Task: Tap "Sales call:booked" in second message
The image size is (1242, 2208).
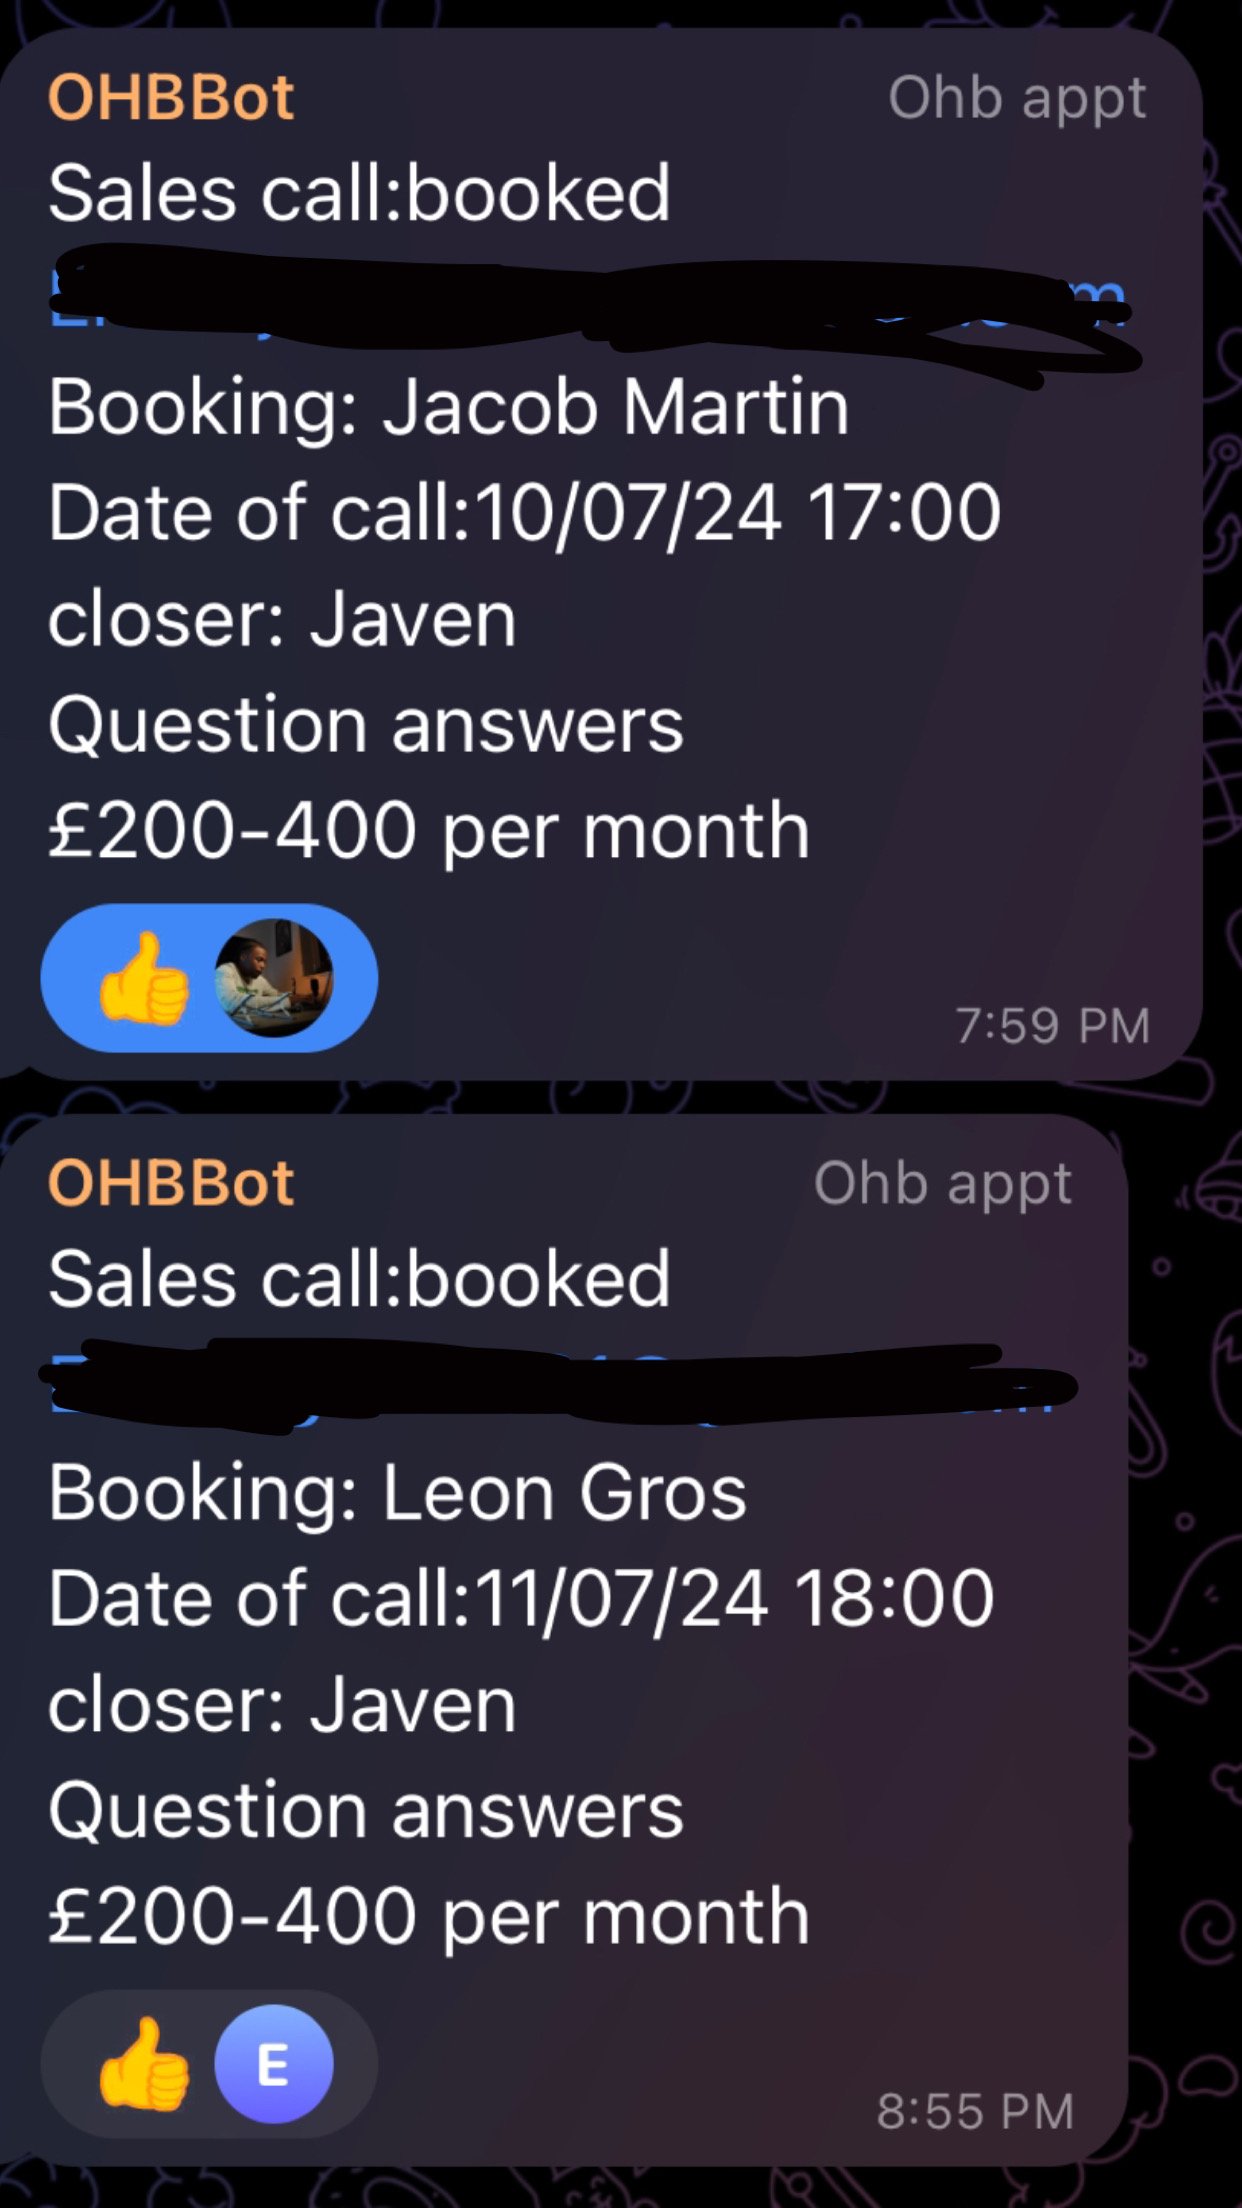Action: click(x=359, y=1279)
